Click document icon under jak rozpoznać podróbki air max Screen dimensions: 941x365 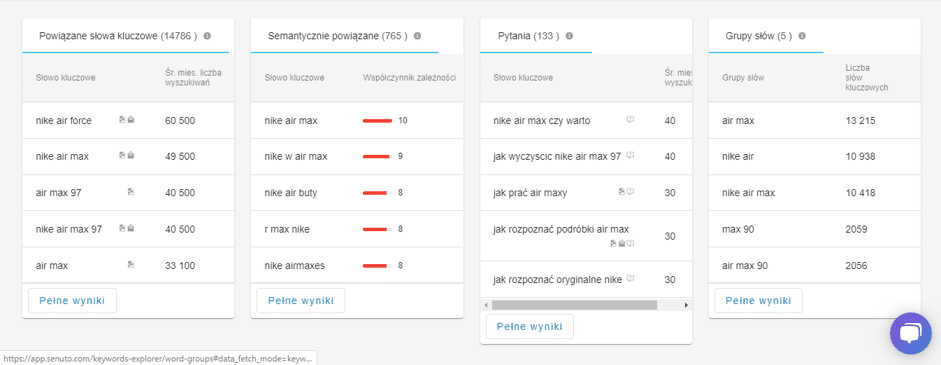click(x=613, y=243)
